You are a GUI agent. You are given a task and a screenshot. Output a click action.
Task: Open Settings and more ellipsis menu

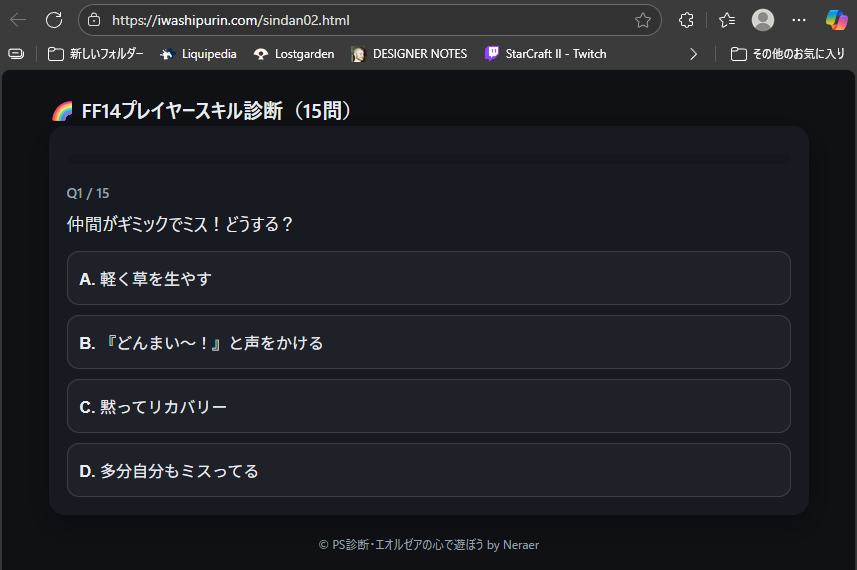(x=799, y=20)
